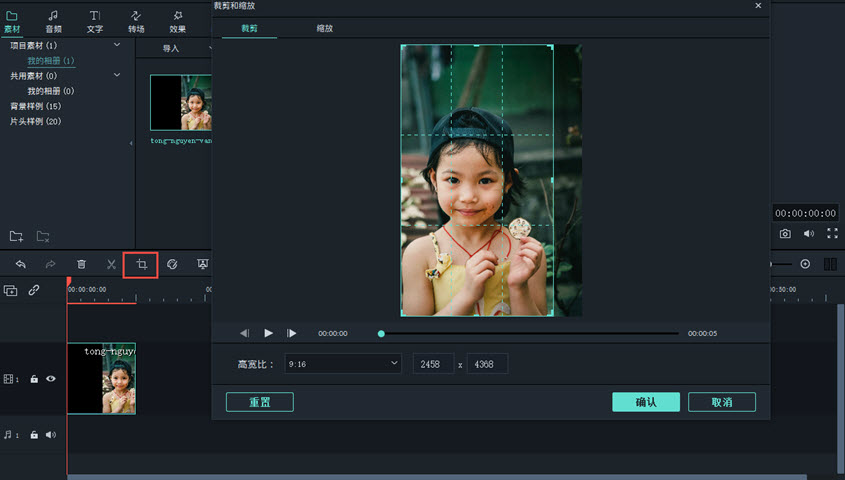Viewport: 845px width, 480px height.
Task: Click the undo arrow icon
Action: click(20, 264)
